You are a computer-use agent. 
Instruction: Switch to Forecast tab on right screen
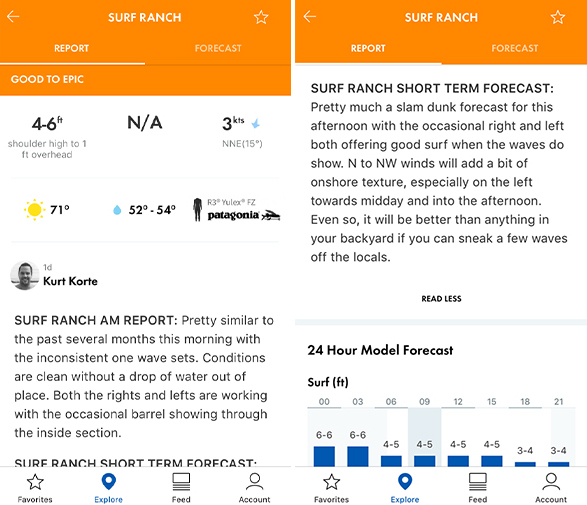click(514, 48)
